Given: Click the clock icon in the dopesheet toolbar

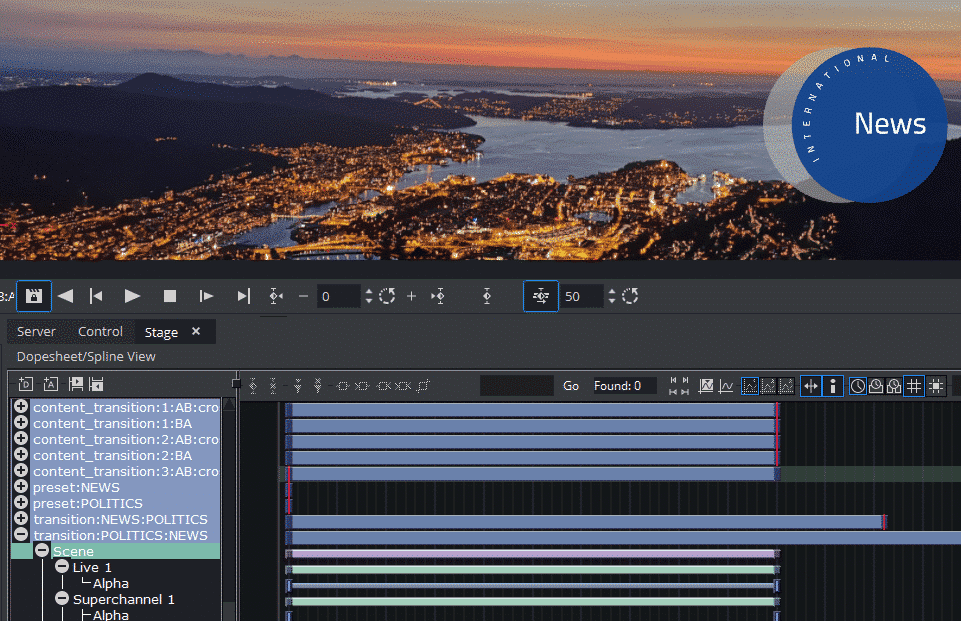Looking at the screenshot, I should [858, 386].
